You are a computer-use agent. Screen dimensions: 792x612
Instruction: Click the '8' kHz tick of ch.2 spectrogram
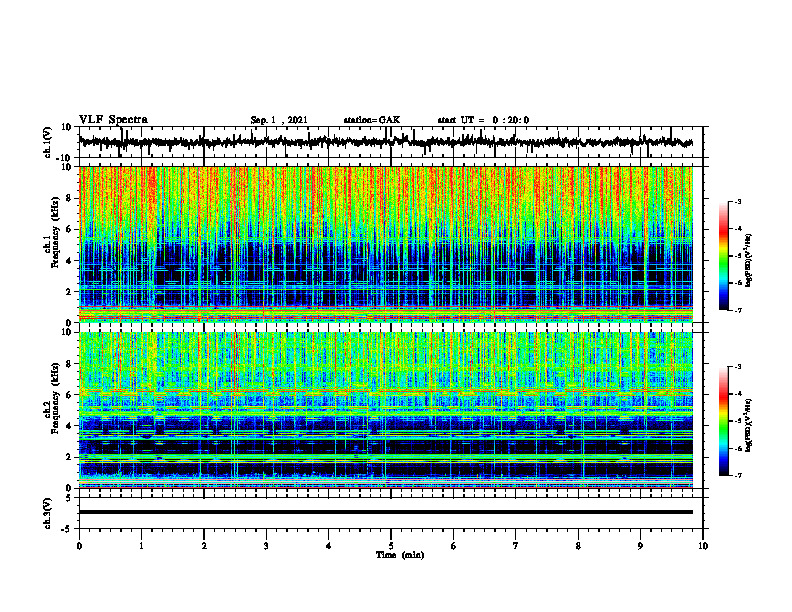coord(70,364)
